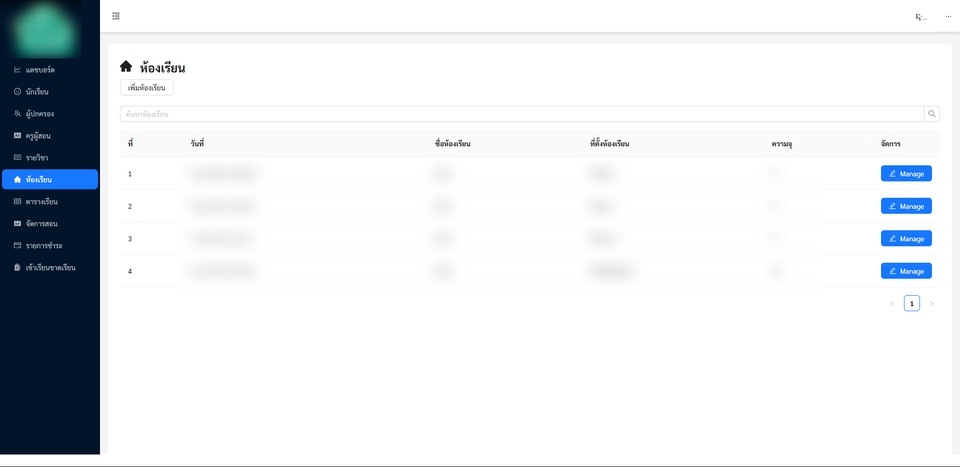
Task: Open ผู้ปกครอง in the sidebar
Action: pos(50,114)
